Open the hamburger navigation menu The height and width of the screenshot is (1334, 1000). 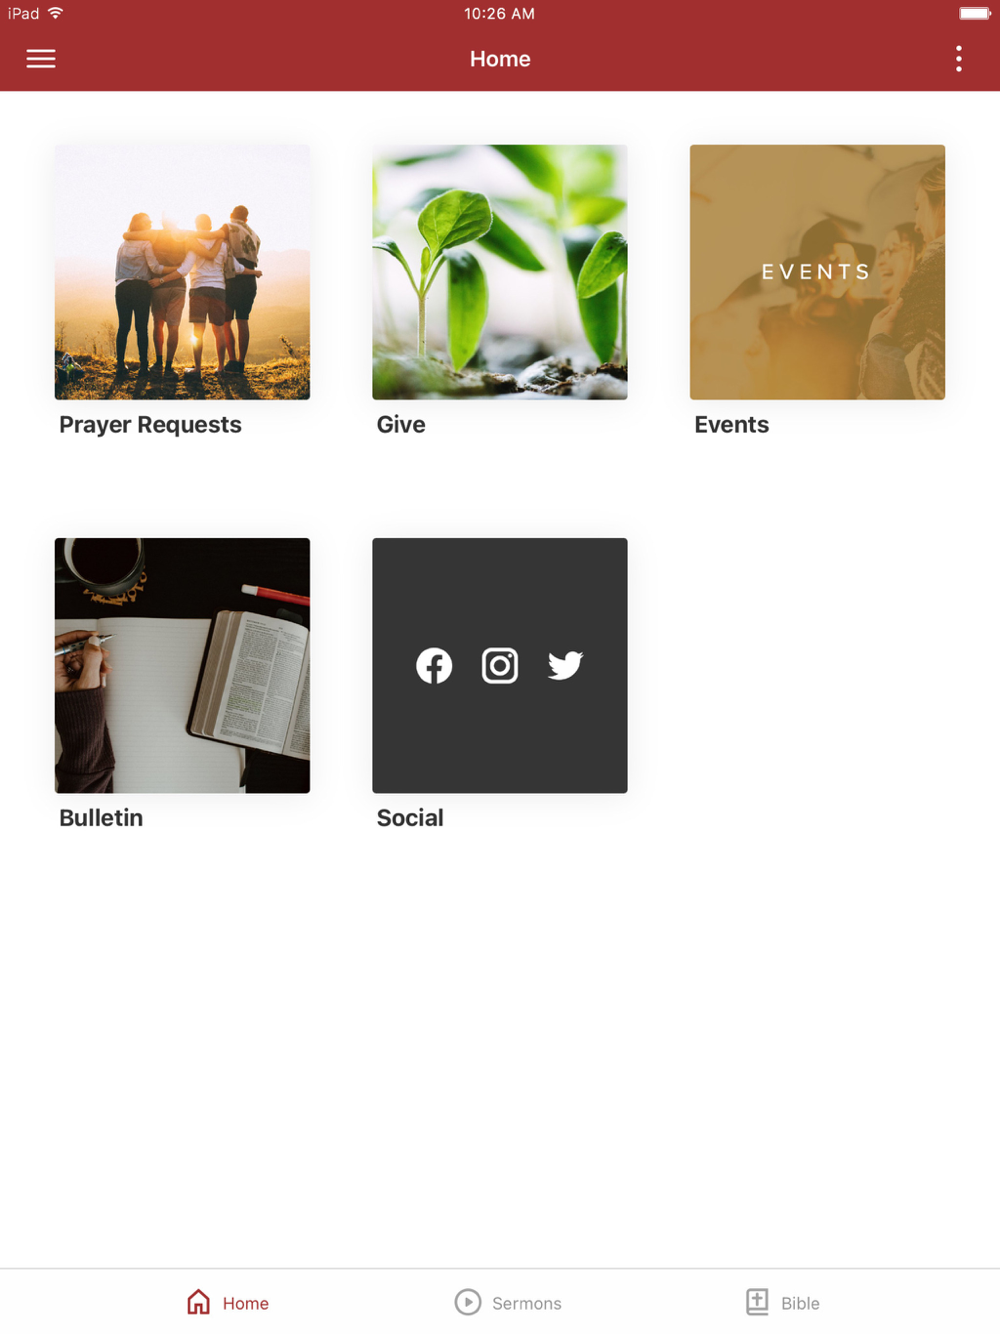tap(41, 59)
